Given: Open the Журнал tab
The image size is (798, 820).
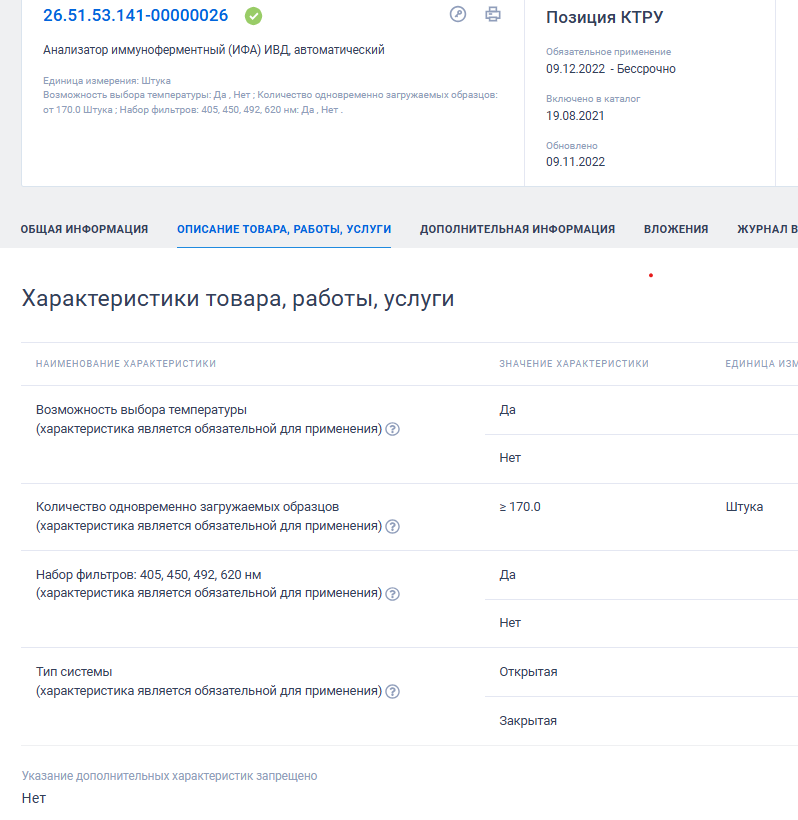Looking at the screenshot, I should pos(767,229).
